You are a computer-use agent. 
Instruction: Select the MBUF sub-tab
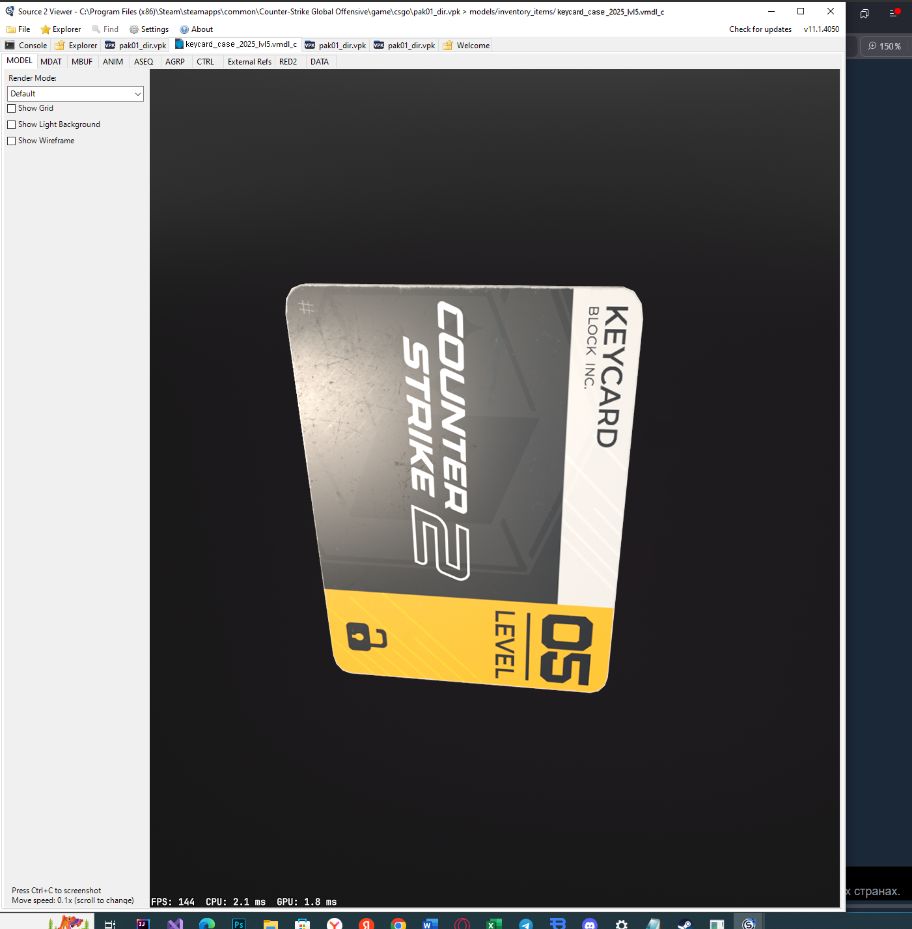(82, 62)
